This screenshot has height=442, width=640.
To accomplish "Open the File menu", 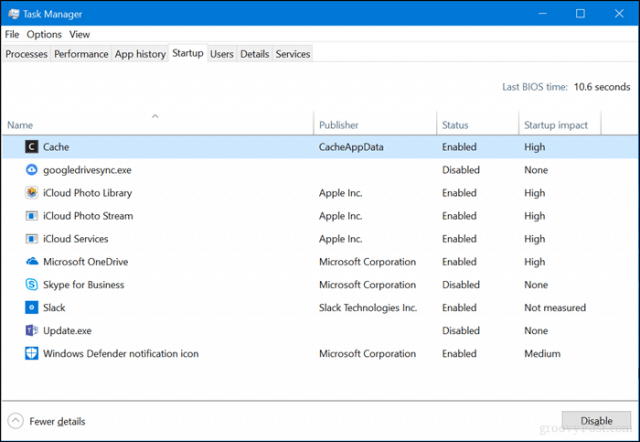I will [12, 35].
